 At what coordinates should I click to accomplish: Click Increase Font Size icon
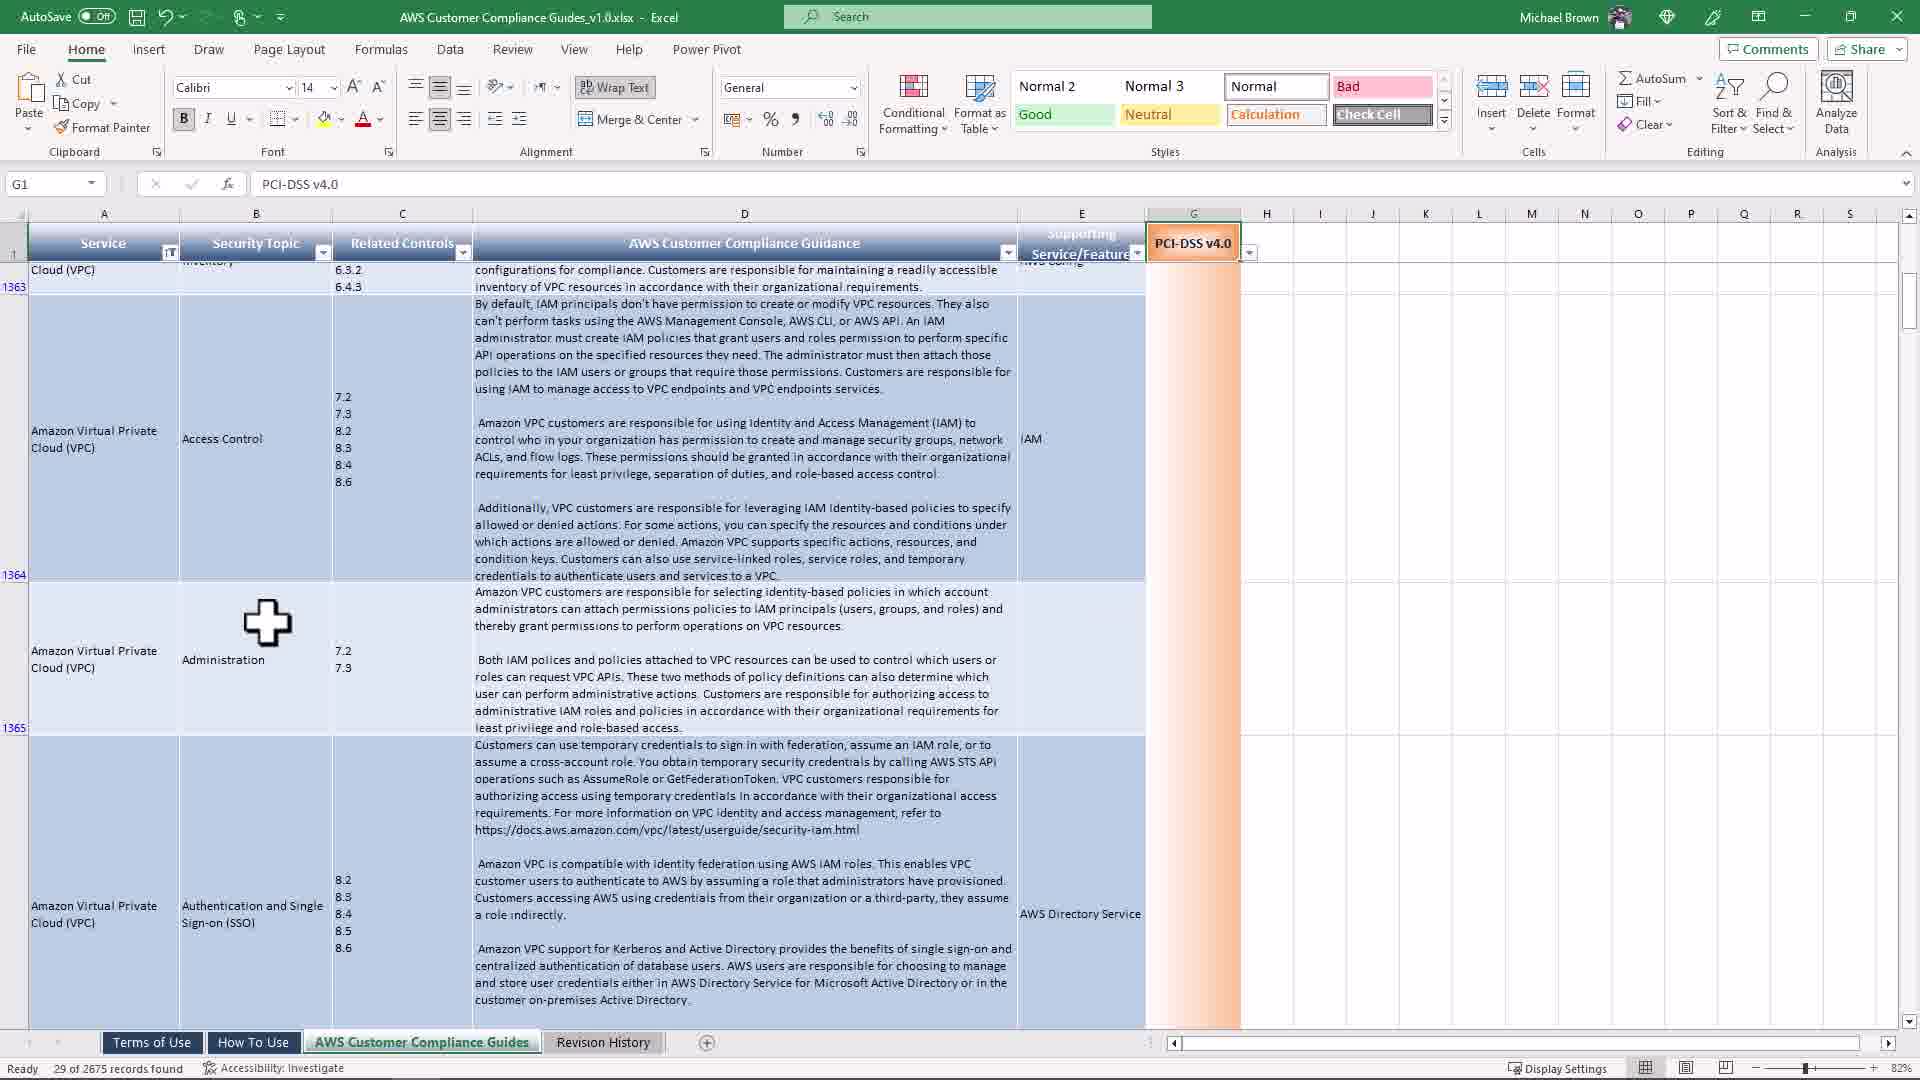[353, 87]
